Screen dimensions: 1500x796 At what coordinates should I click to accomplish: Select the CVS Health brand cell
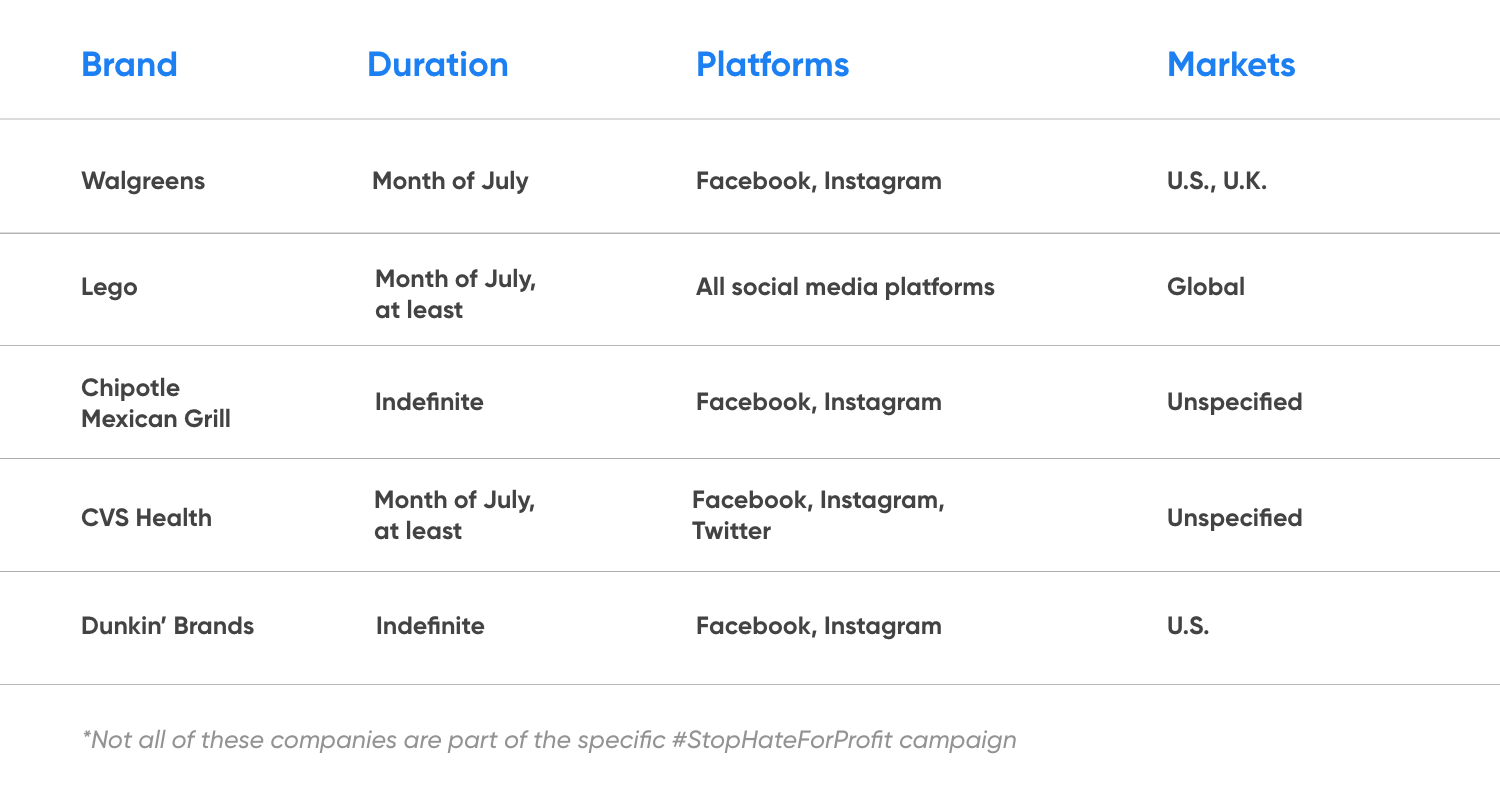pos(146,518)
